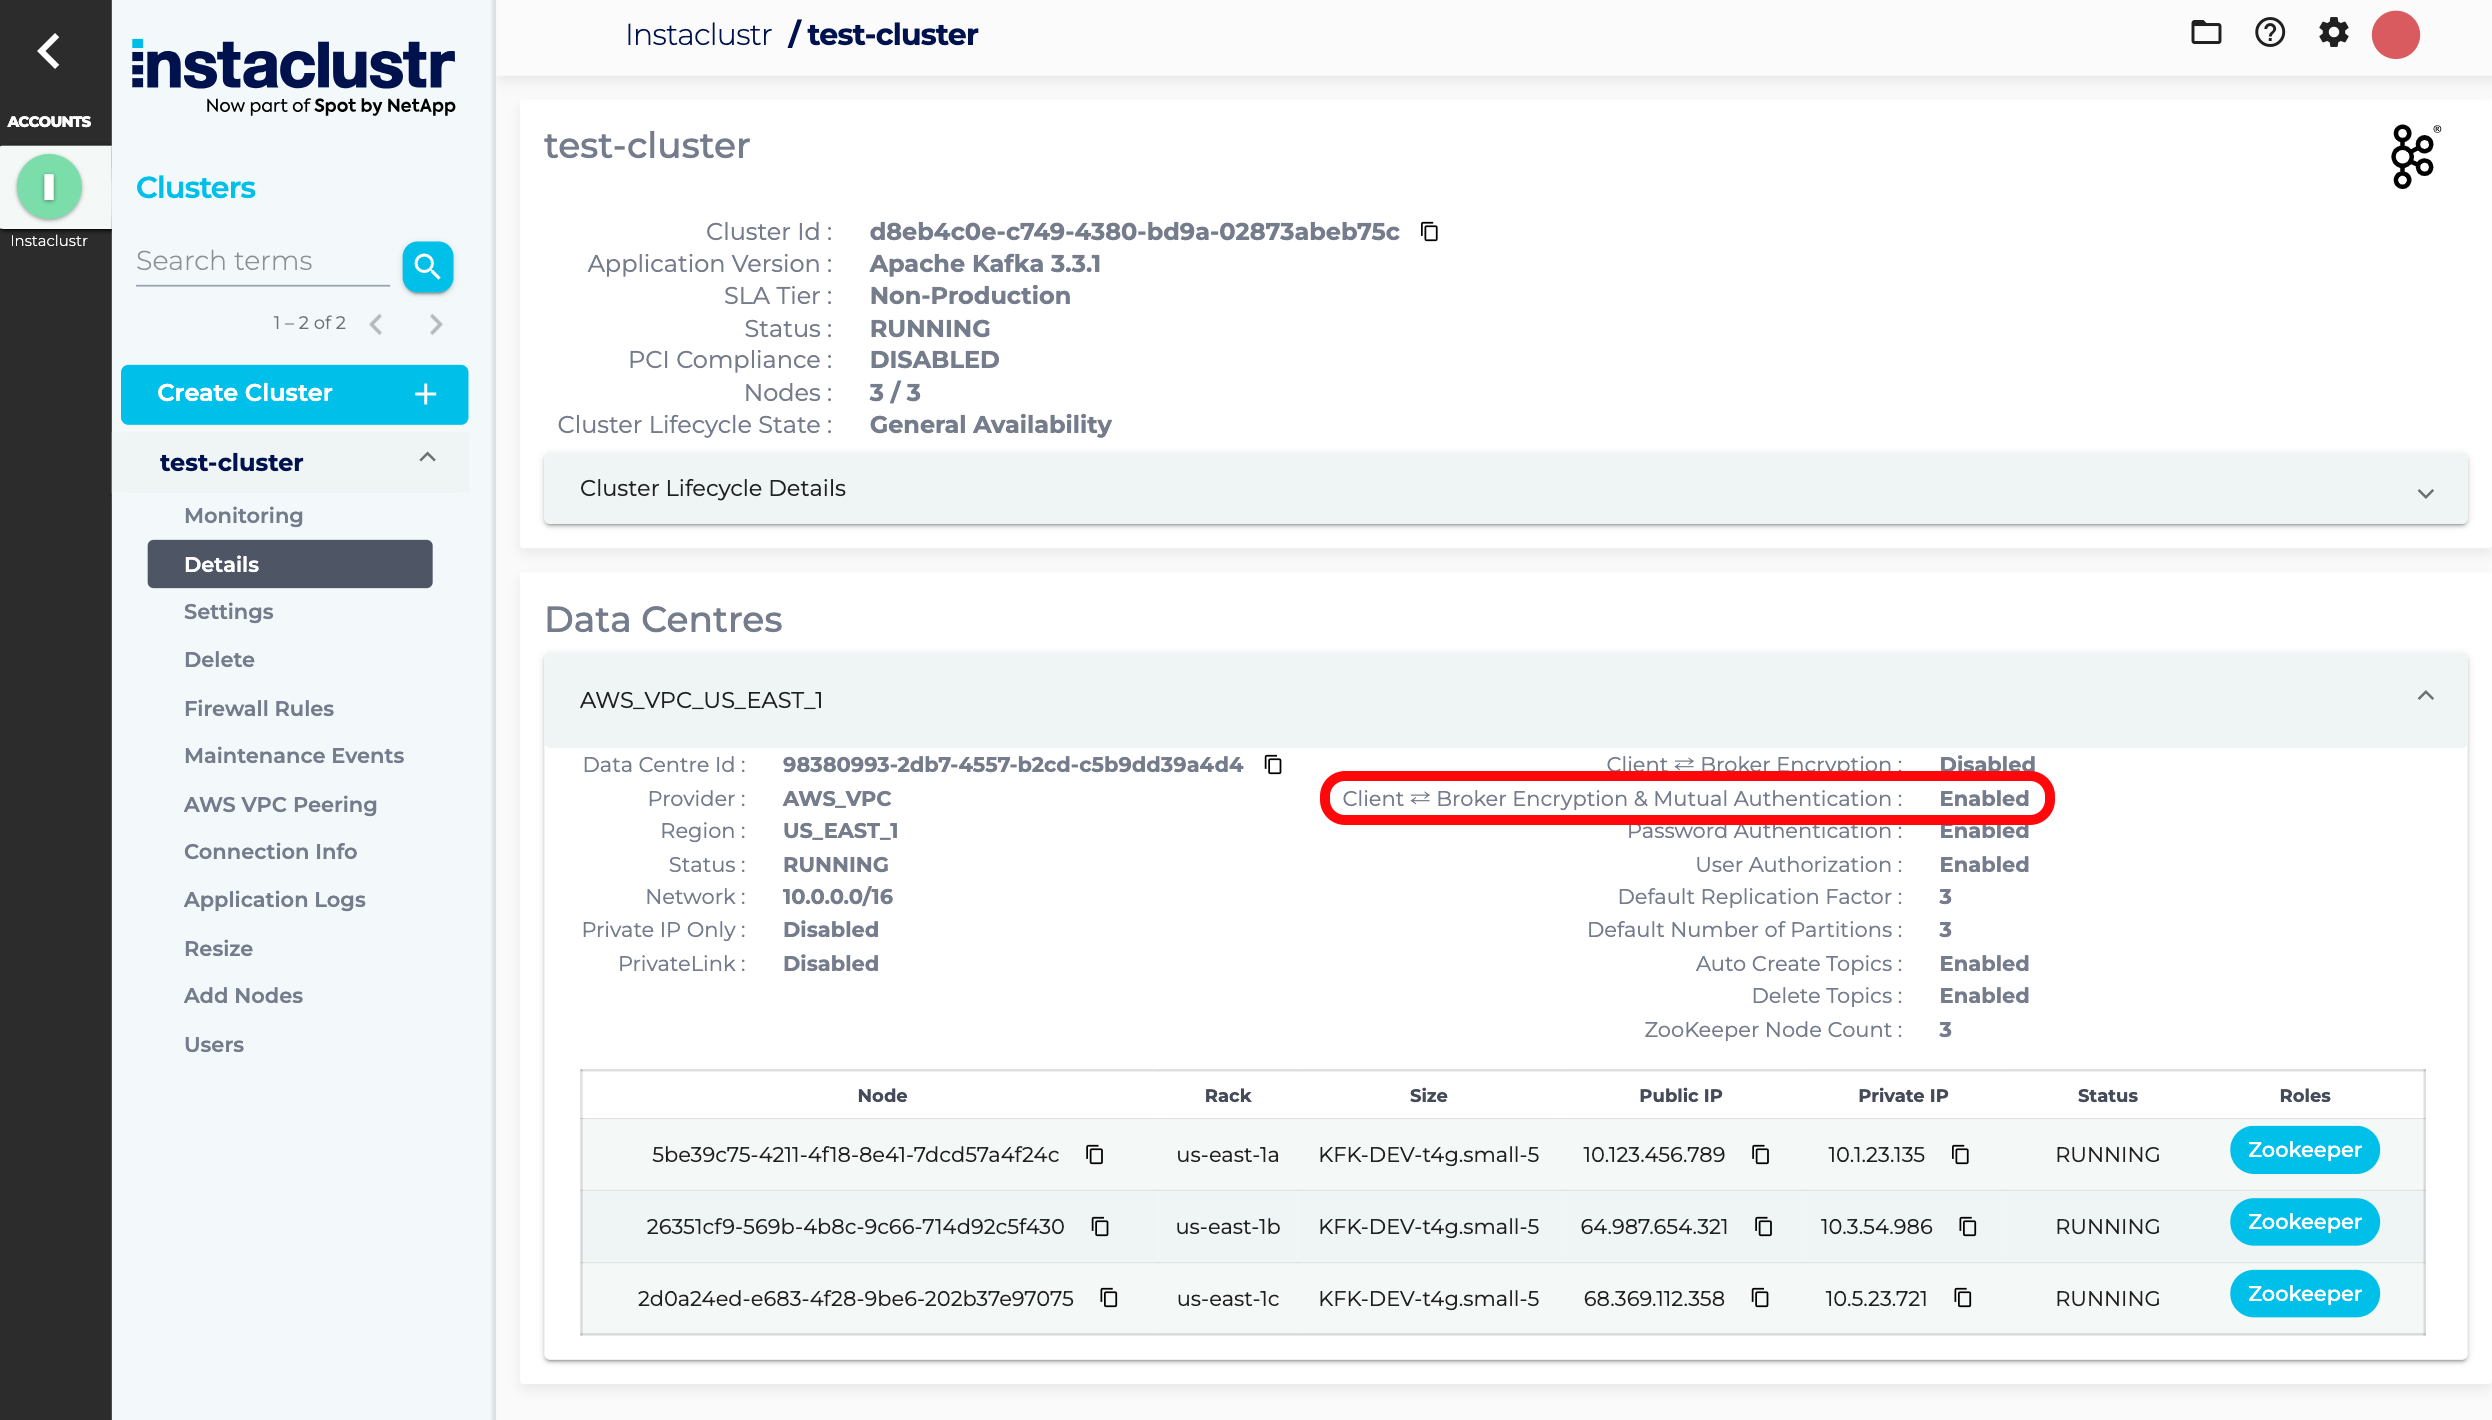
Task: Click the red profile avatar circle
Action: pyautogui.click(x=2395, y=33)
